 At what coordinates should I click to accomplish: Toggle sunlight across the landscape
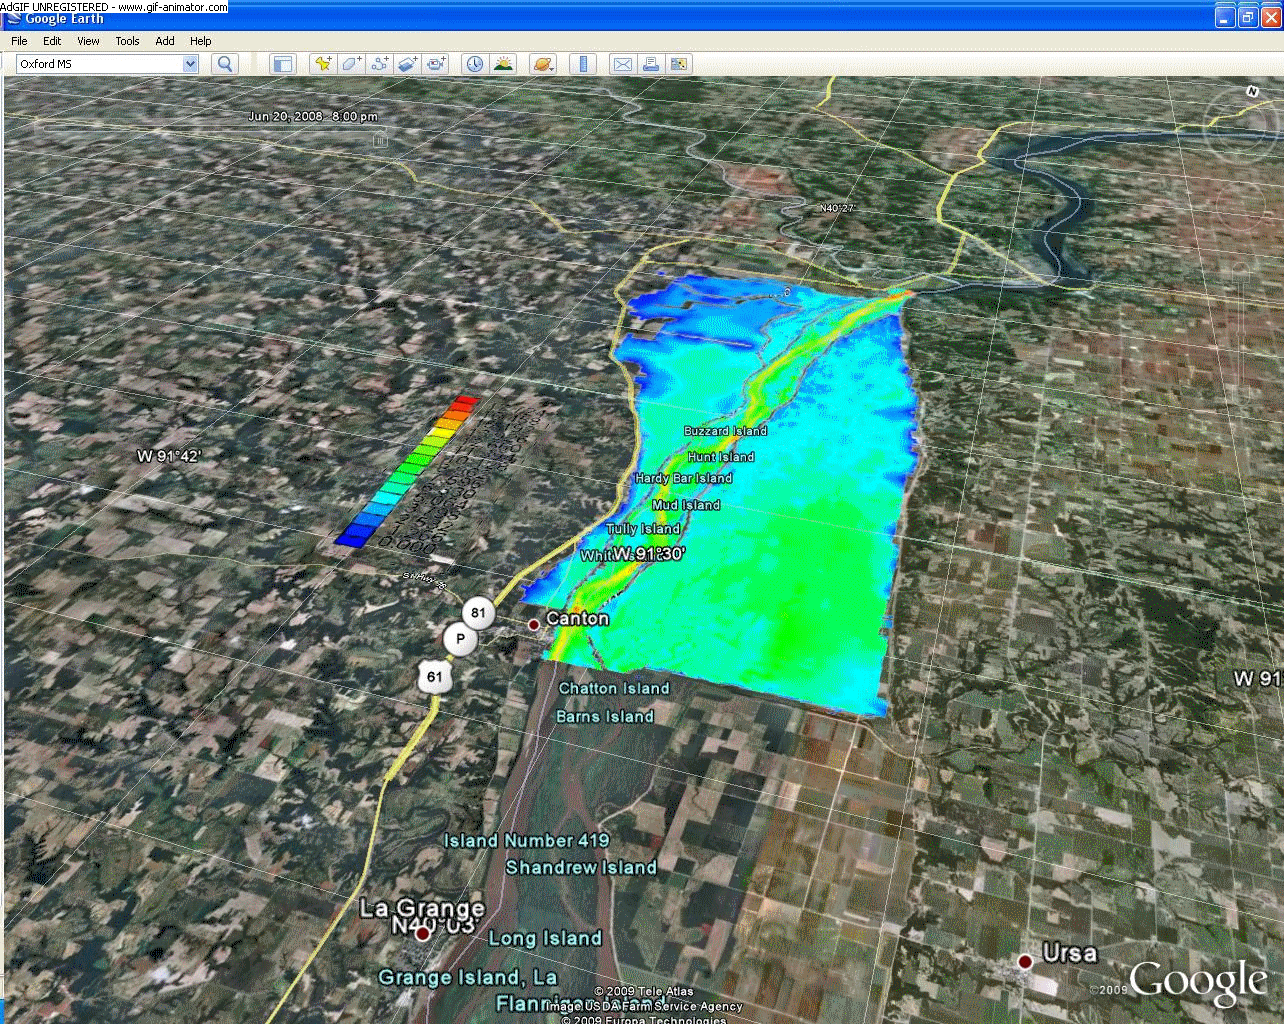(503, 64)
